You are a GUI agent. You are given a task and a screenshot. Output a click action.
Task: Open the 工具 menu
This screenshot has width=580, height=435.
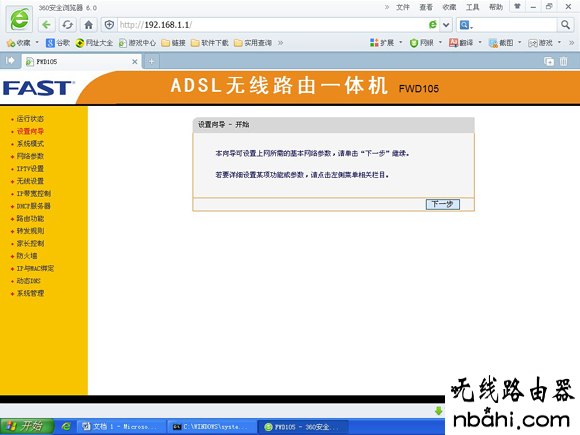472,7
